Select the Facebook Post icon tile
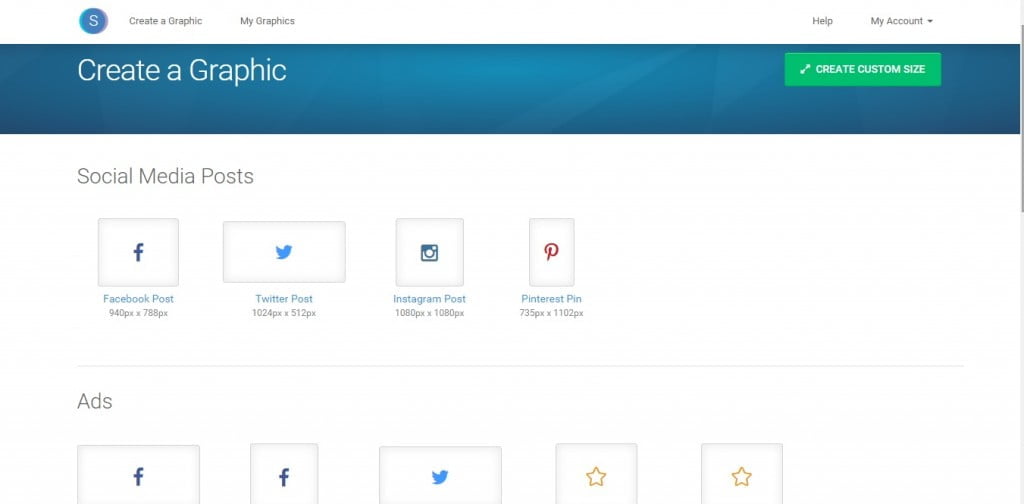This screenshot has height=504, width=1024. (138, 252)
